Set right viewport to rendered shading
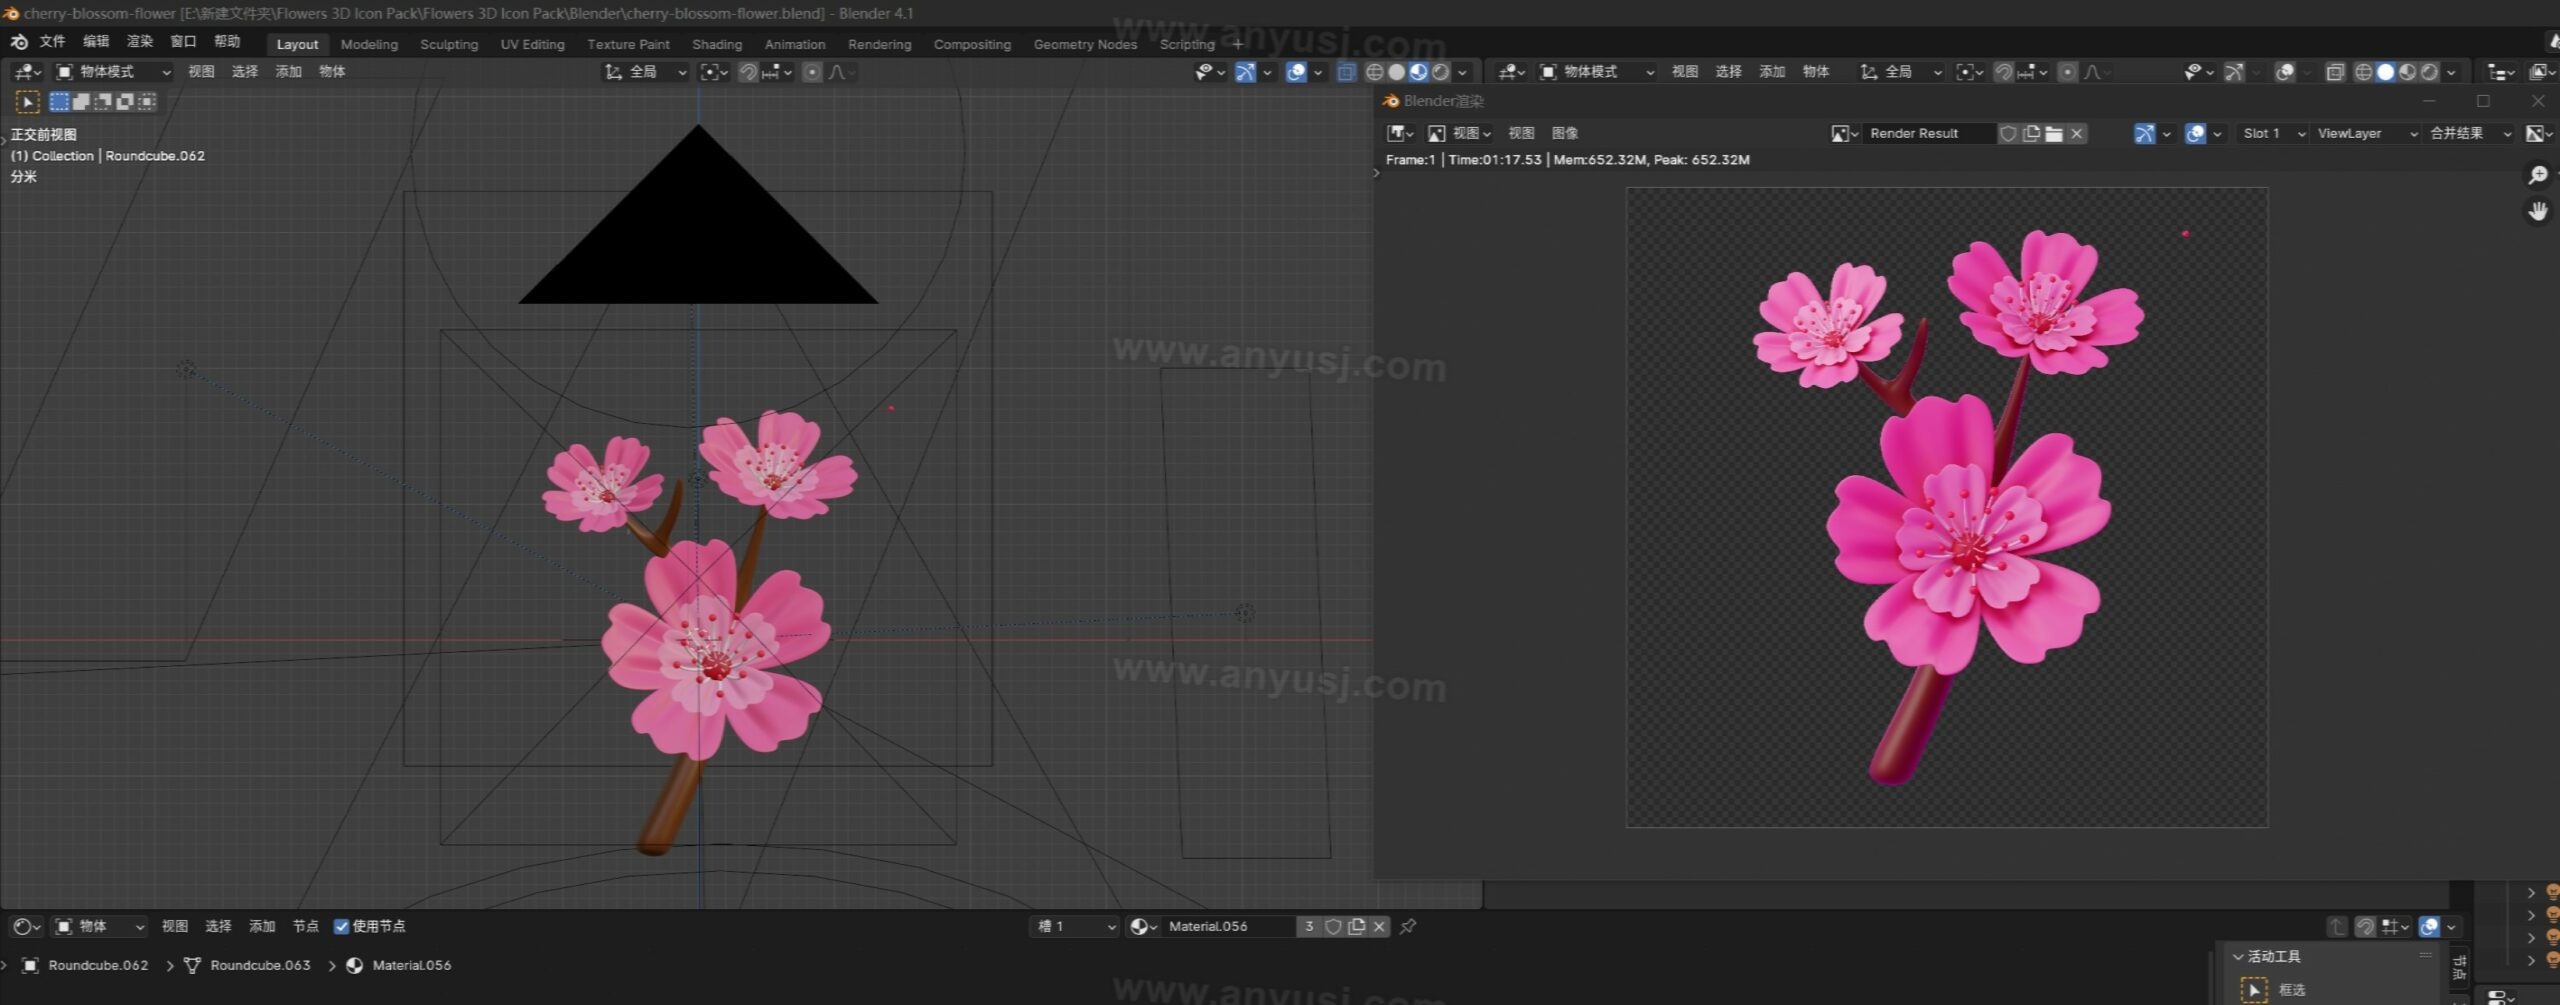The image size is (2560, 1005). pyautogui.click(x=2428, y=72)
